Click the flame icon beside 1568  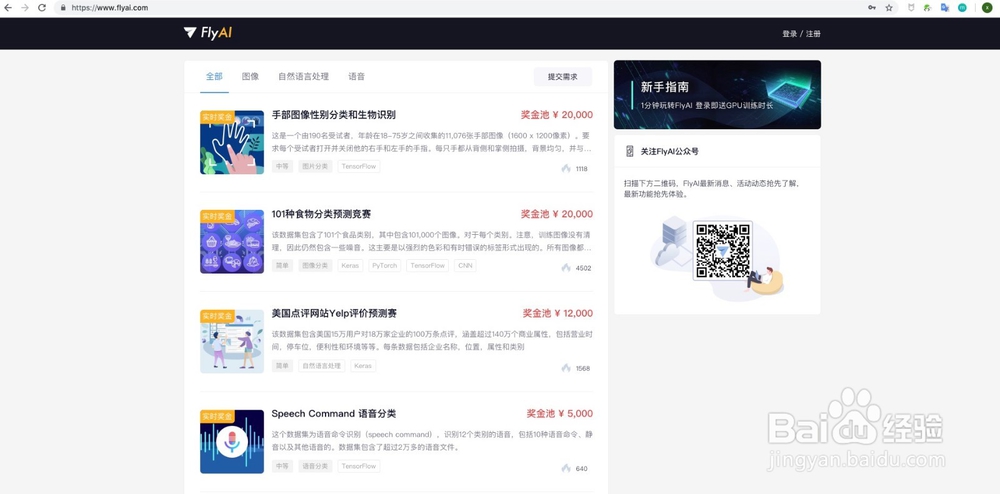point(566,368)
